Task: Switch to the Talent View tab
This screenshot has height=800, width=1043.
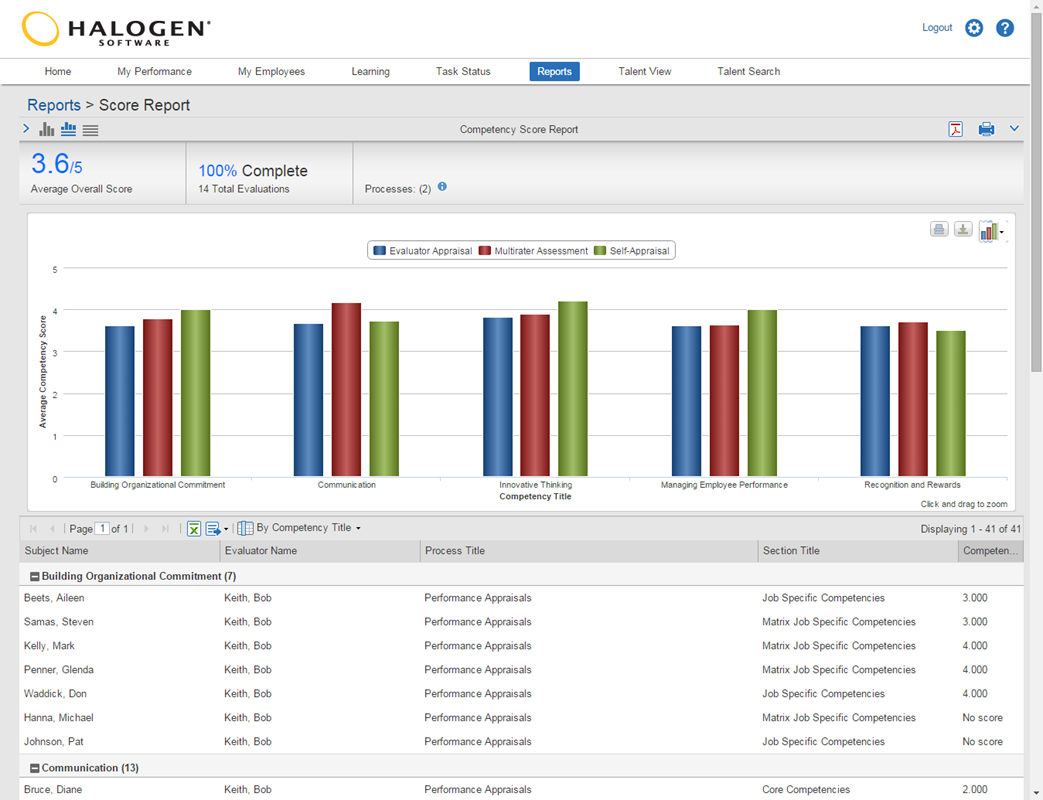Action: 645,71
